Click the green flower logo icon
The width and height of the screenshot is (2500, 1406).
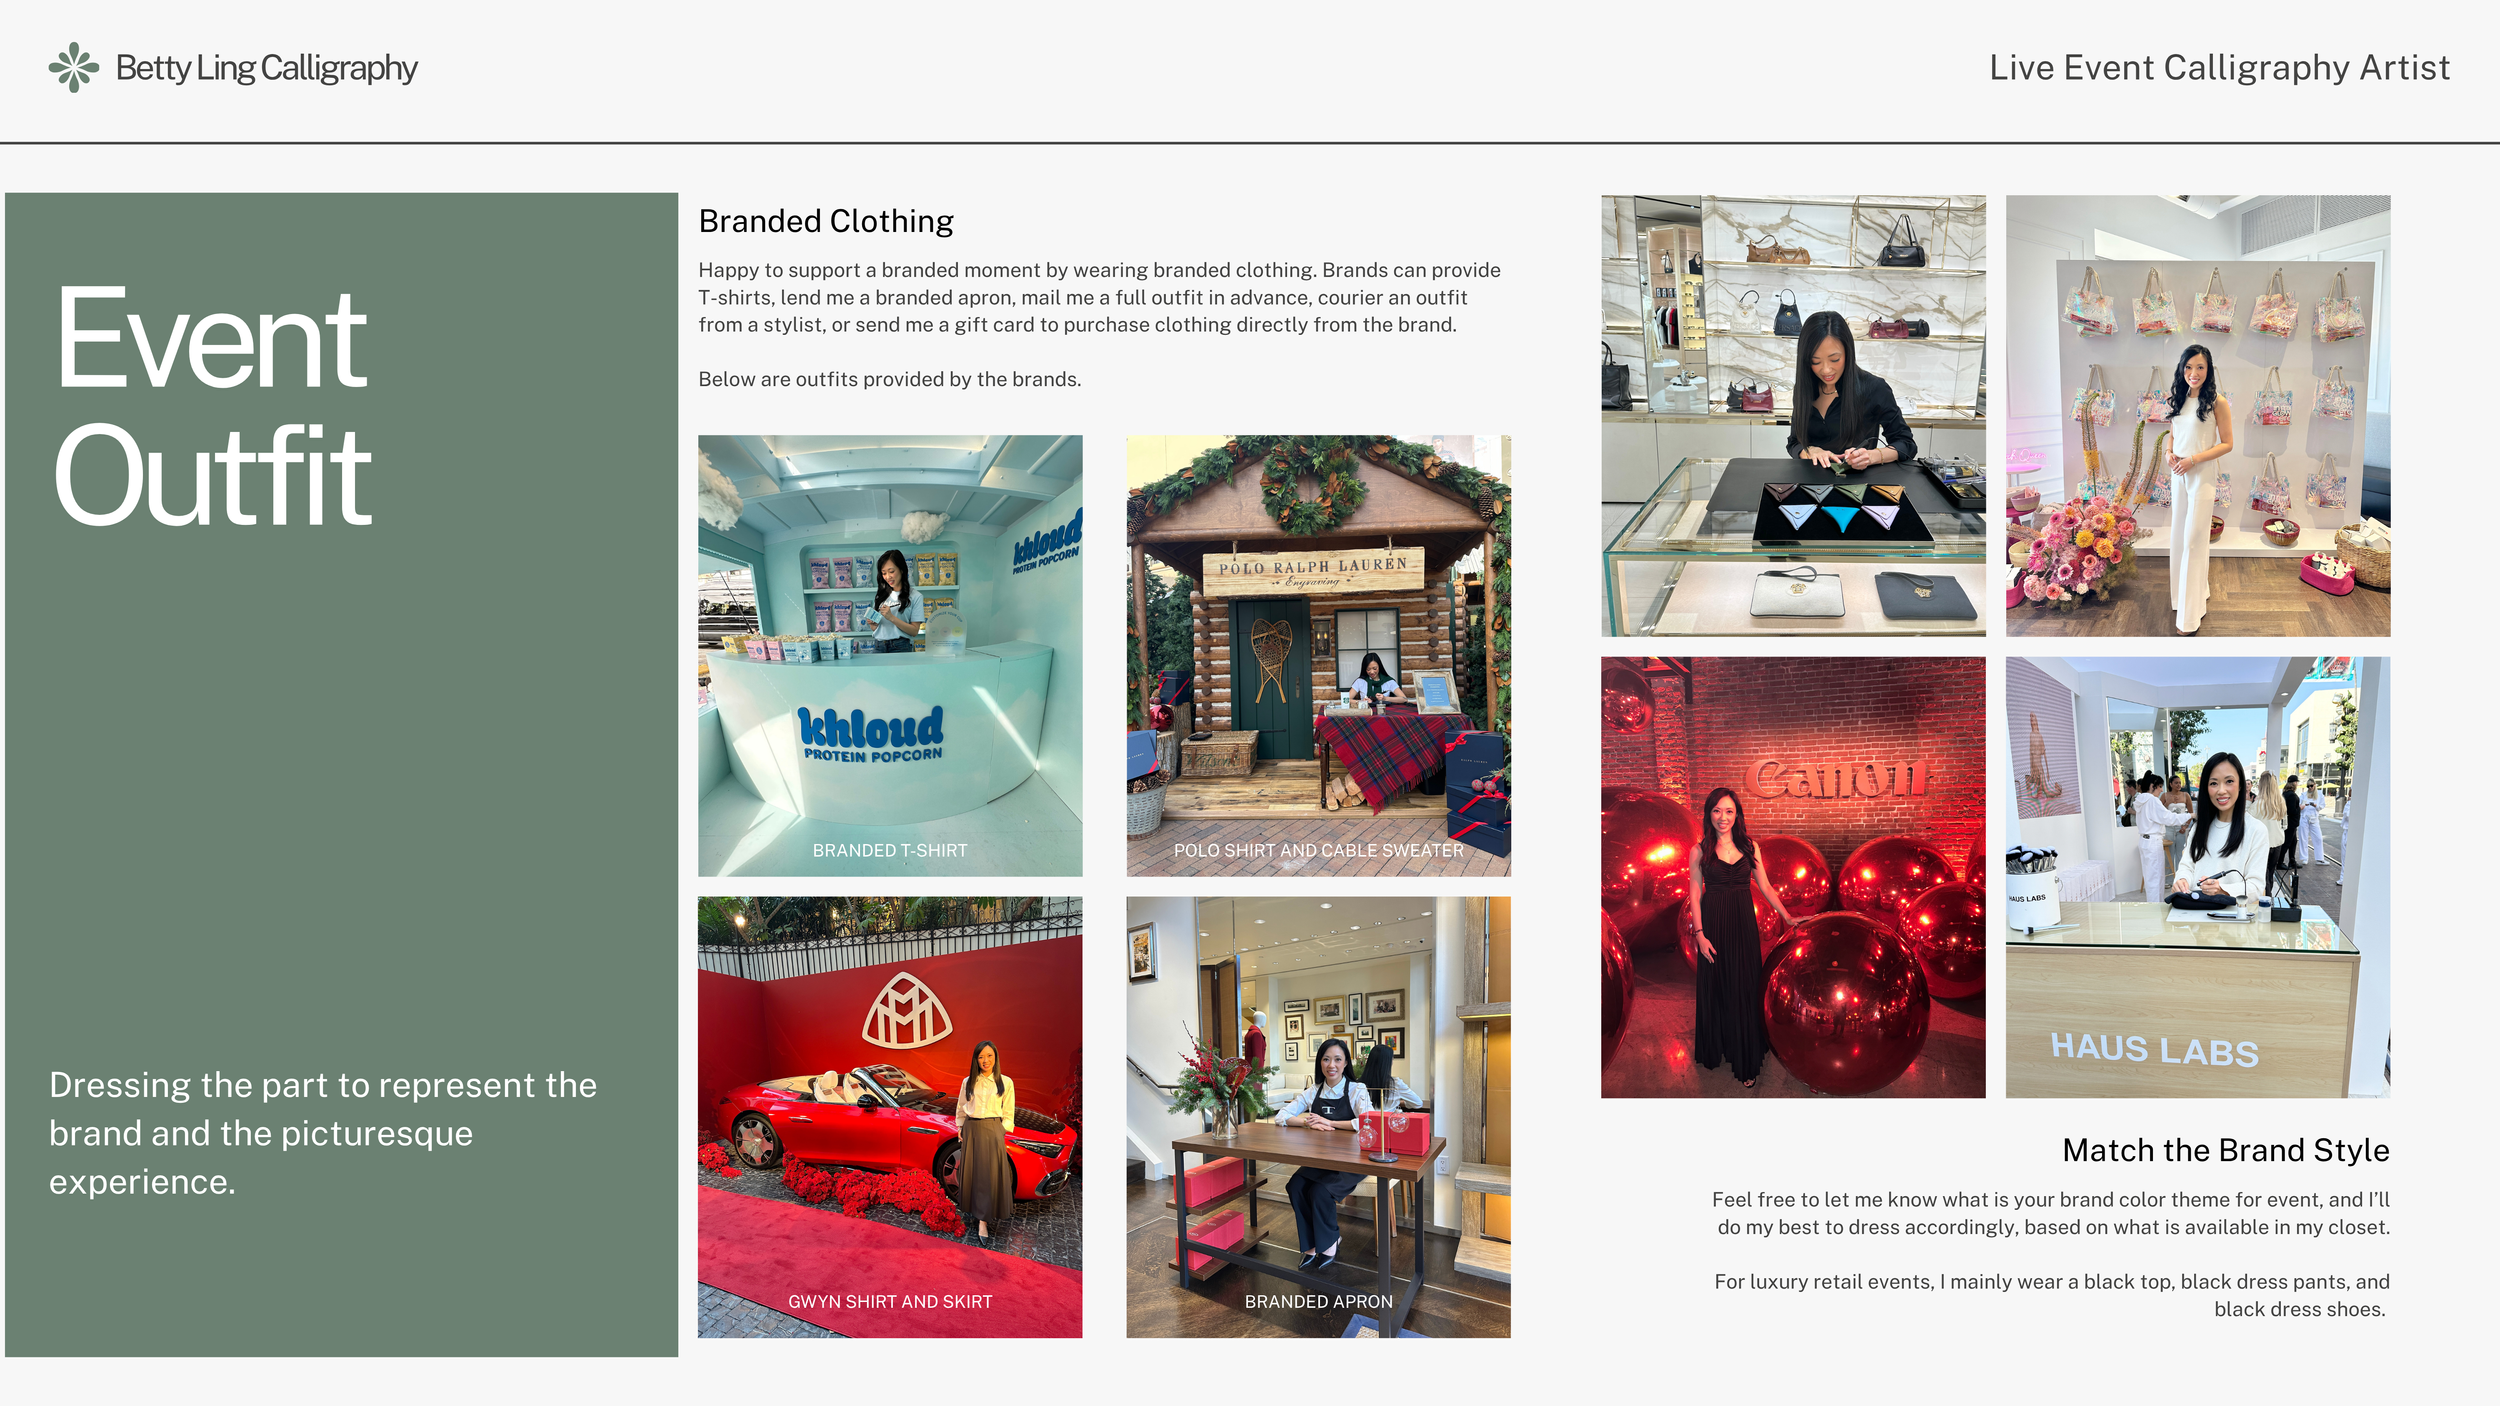(x=74, y=68)
